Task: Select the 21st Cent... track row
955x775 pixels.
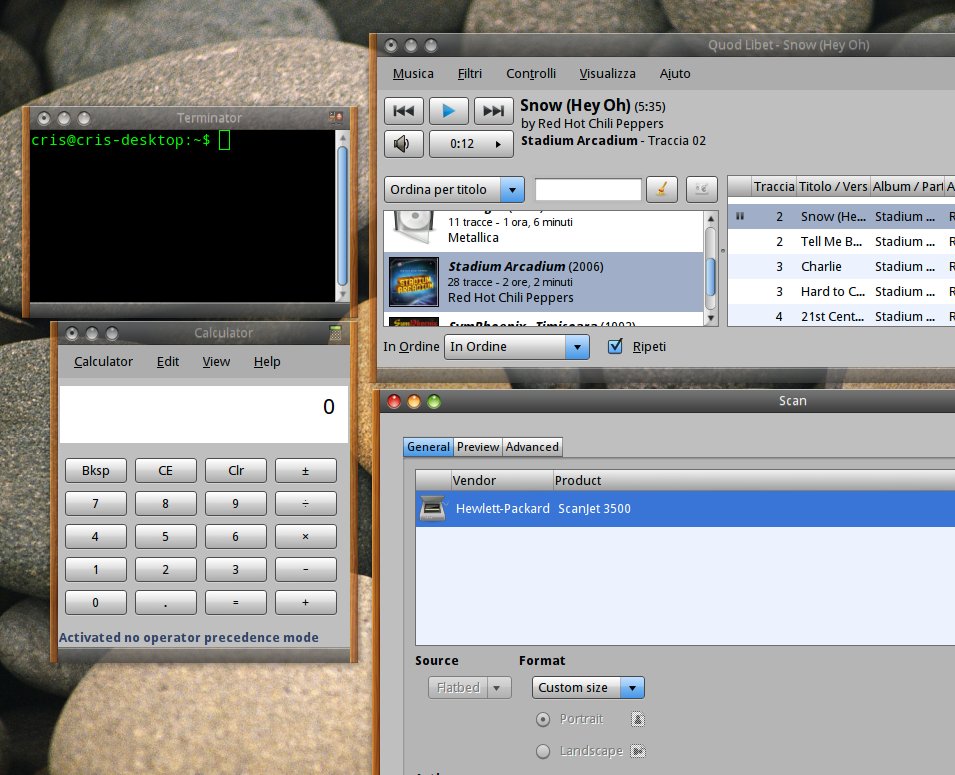Action: [x=842, y=316]
